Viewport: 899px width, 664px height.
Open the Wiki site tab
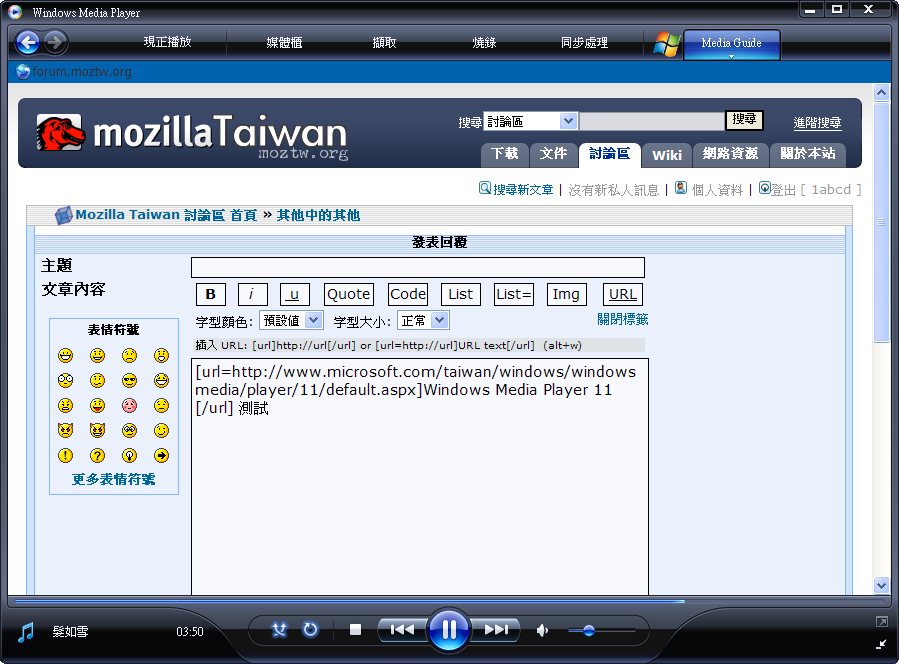[x=667, y=155]
